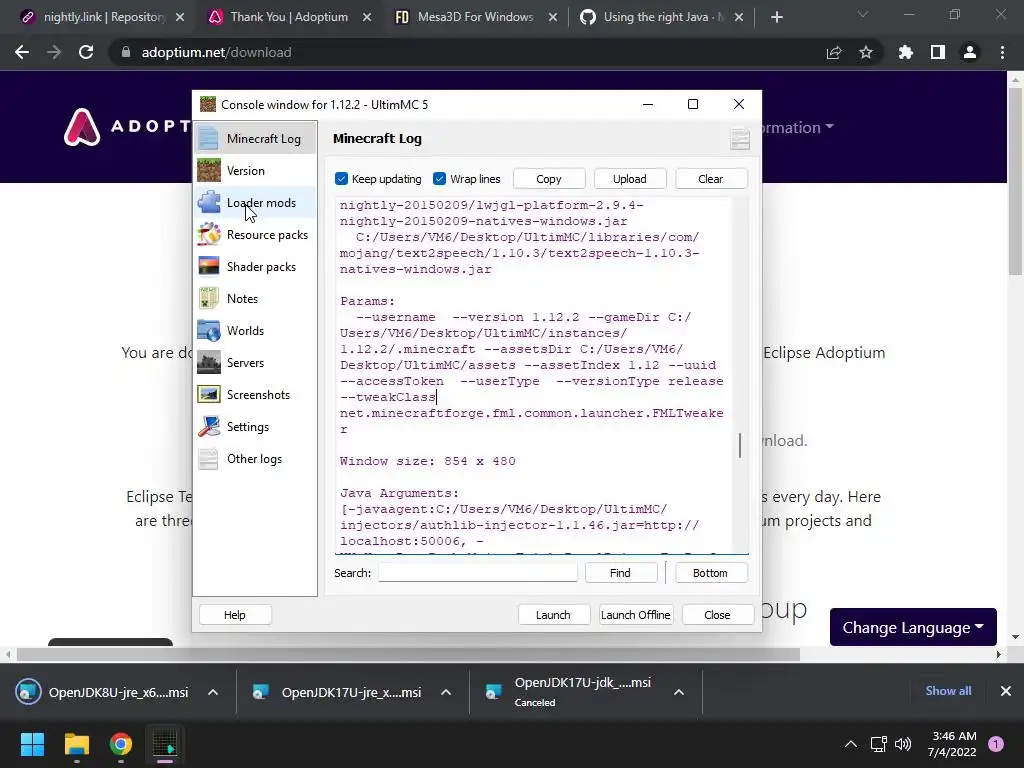Image resolution: width=1024 pixels, height=768 pixels.
Task: Click the Find button
Action: pyautogui.click(x=620, y=573)
